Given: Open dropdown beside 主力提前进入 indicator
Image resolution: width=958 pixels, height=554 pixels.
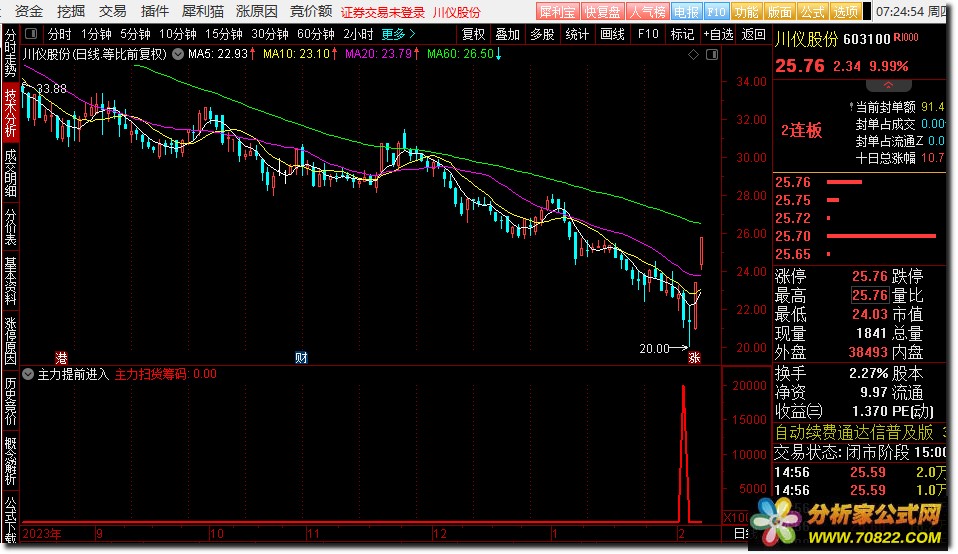Looking at the screenshot, I should (x=28, y=374).
